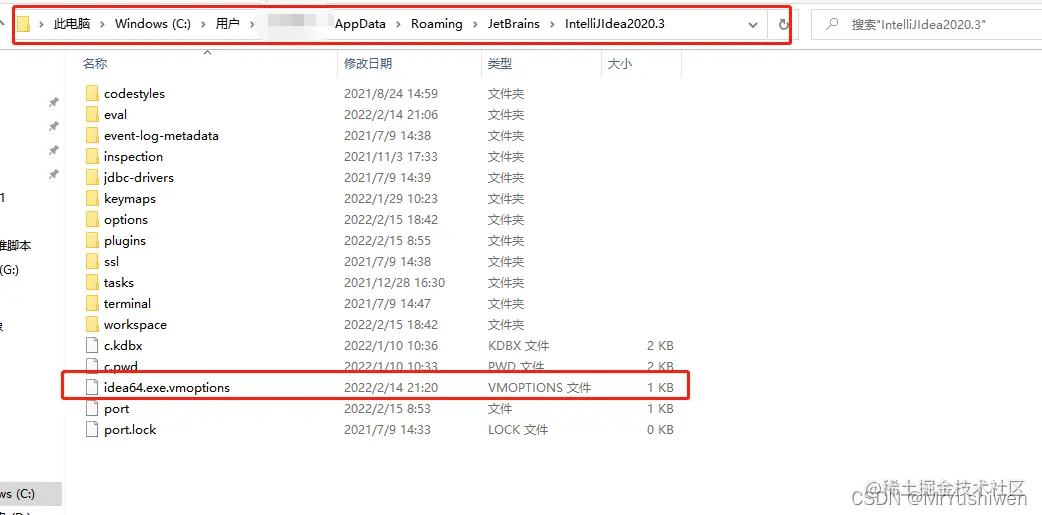Sort files by 大小 column header

619,64
